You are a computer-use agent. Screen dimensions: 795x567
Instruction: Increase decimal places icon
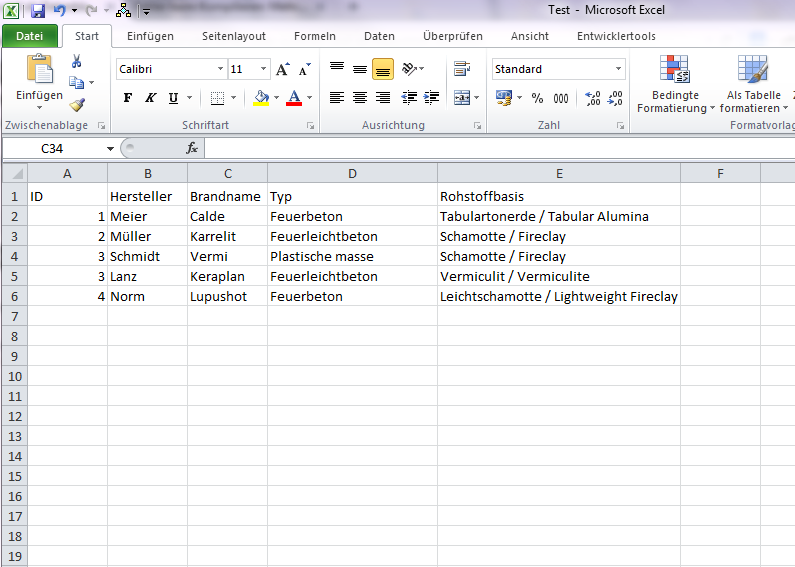(592, 98)
